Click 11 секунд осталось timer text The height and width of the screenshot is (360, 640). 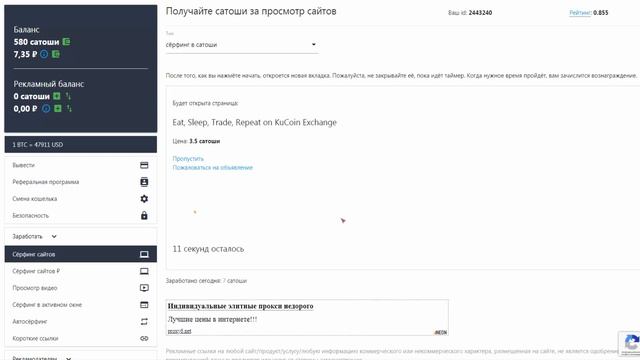click(x=208, y=249)
